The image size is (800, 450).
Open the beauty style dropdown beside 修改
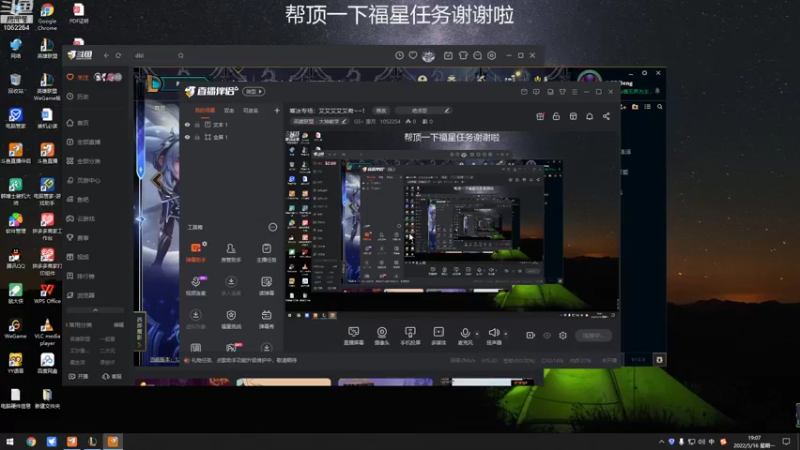tap(424, 110)
